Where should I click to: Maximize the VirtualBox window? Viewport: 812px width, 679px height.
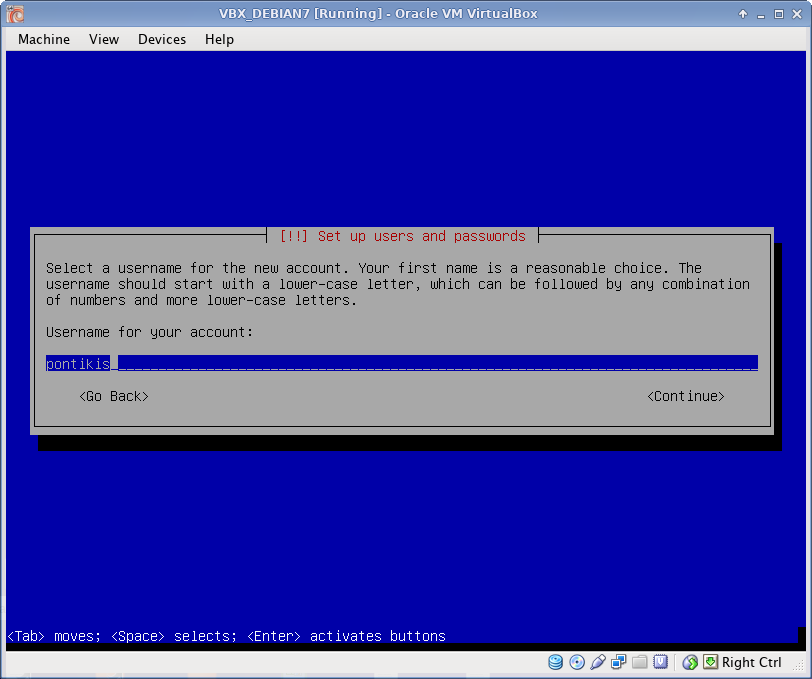[778, 14]
